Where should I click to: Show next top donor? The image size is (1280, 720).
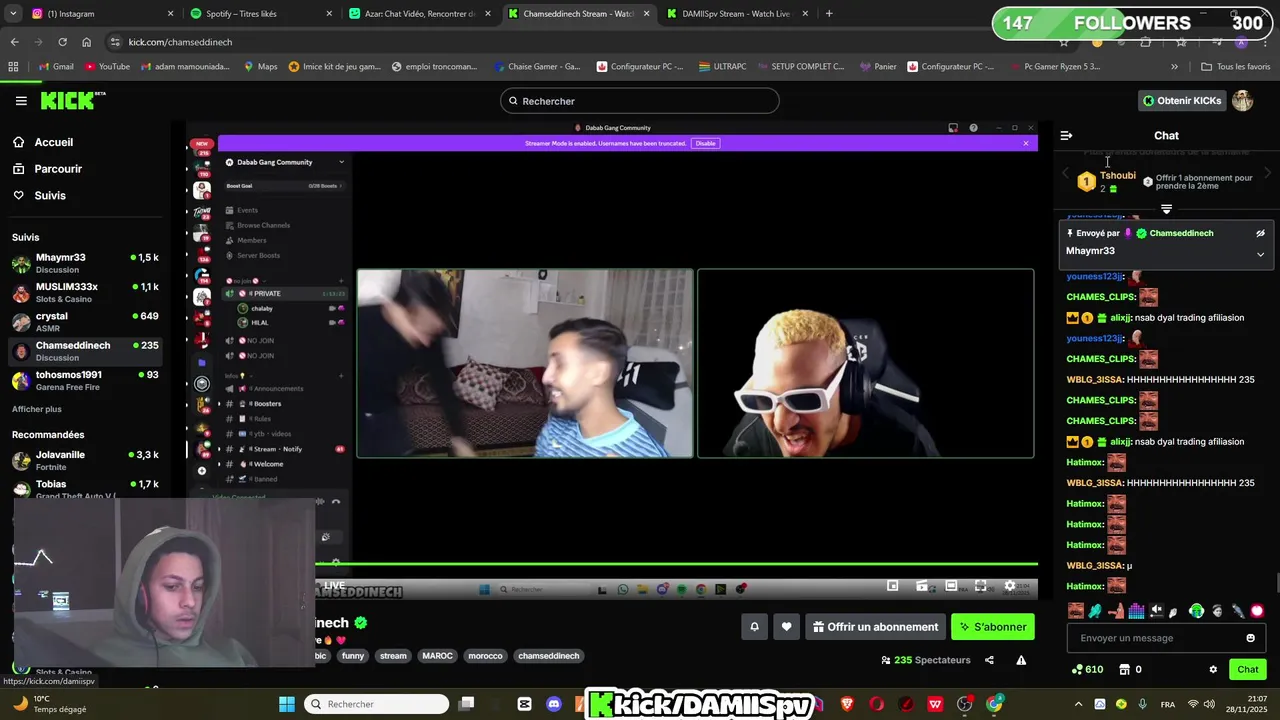point(1268,174)
